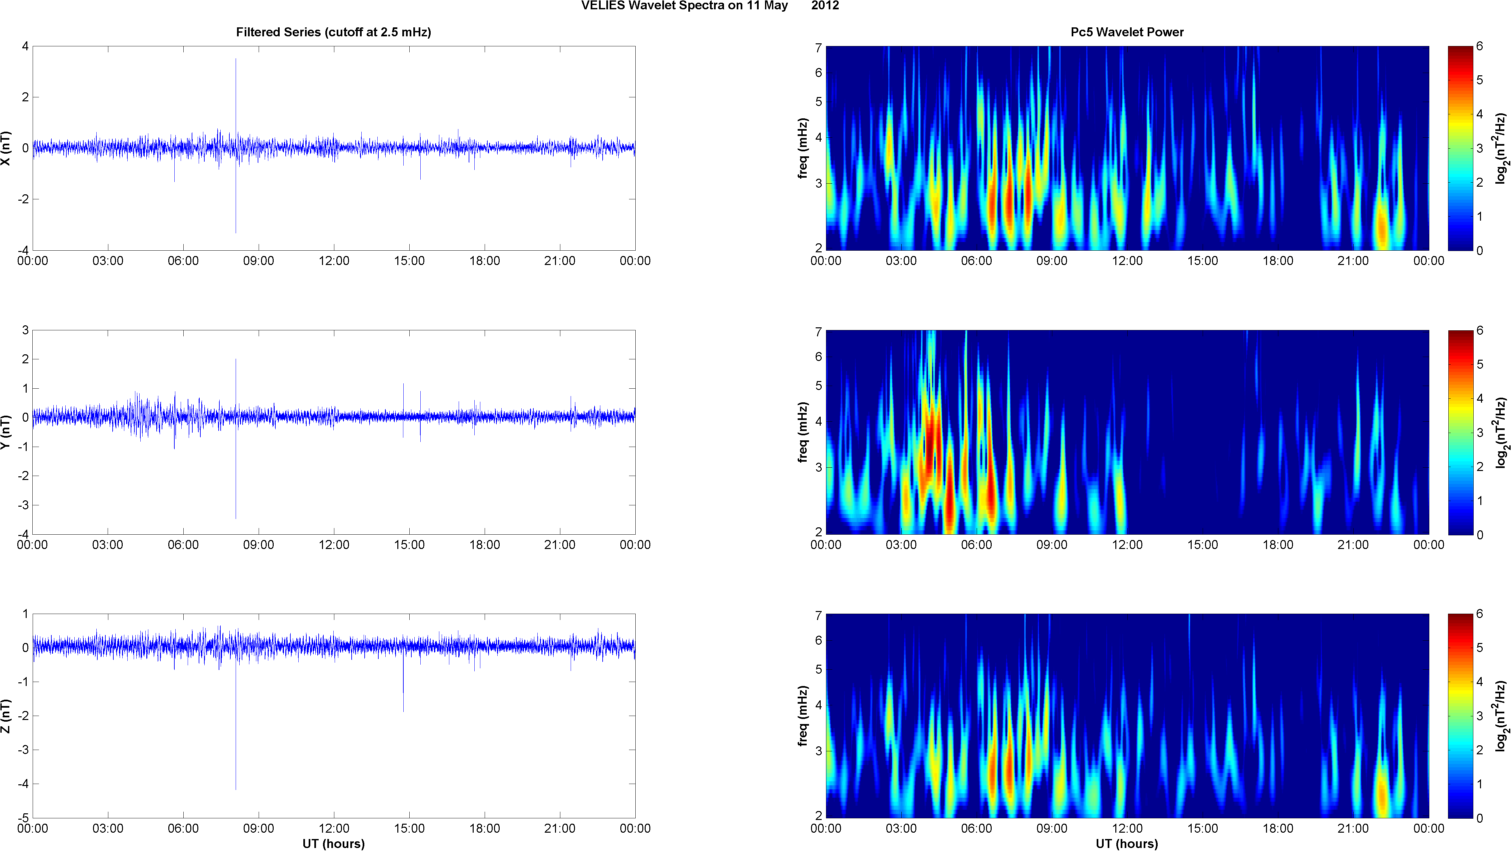
Task: Click the "Y (nT)" axis label
Action: [x=8, y=432]
